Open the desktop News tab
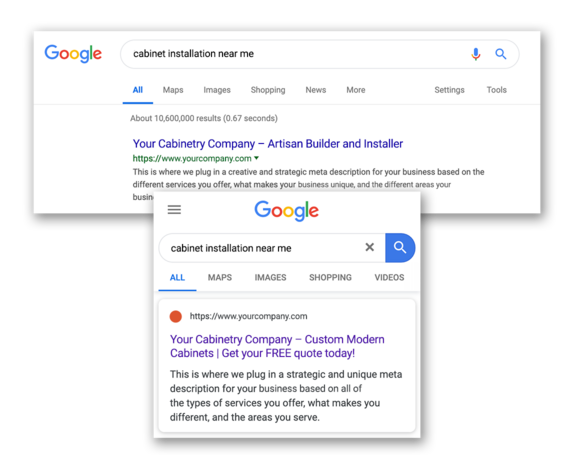Screen dimensions: 574x455 (316, 90)
